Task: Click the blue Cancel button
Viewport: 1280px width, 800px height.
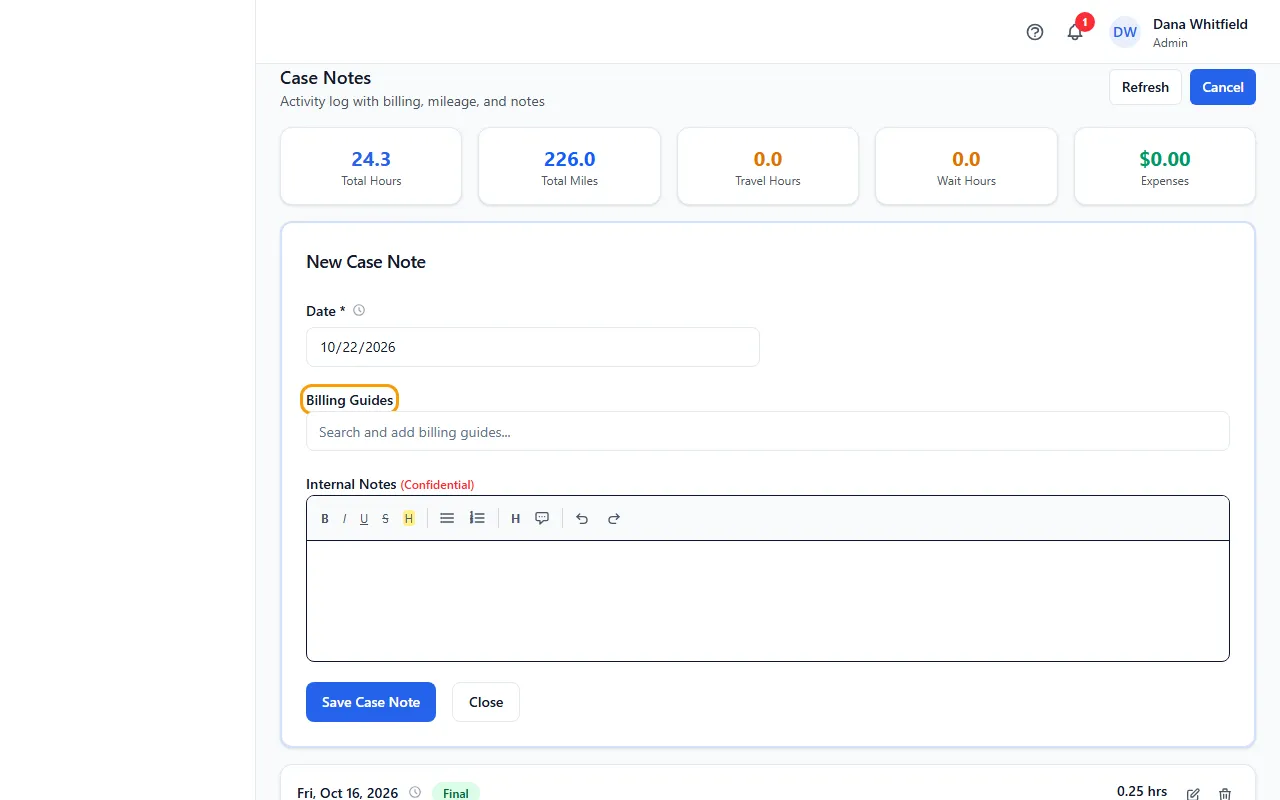Action: 1222,87
